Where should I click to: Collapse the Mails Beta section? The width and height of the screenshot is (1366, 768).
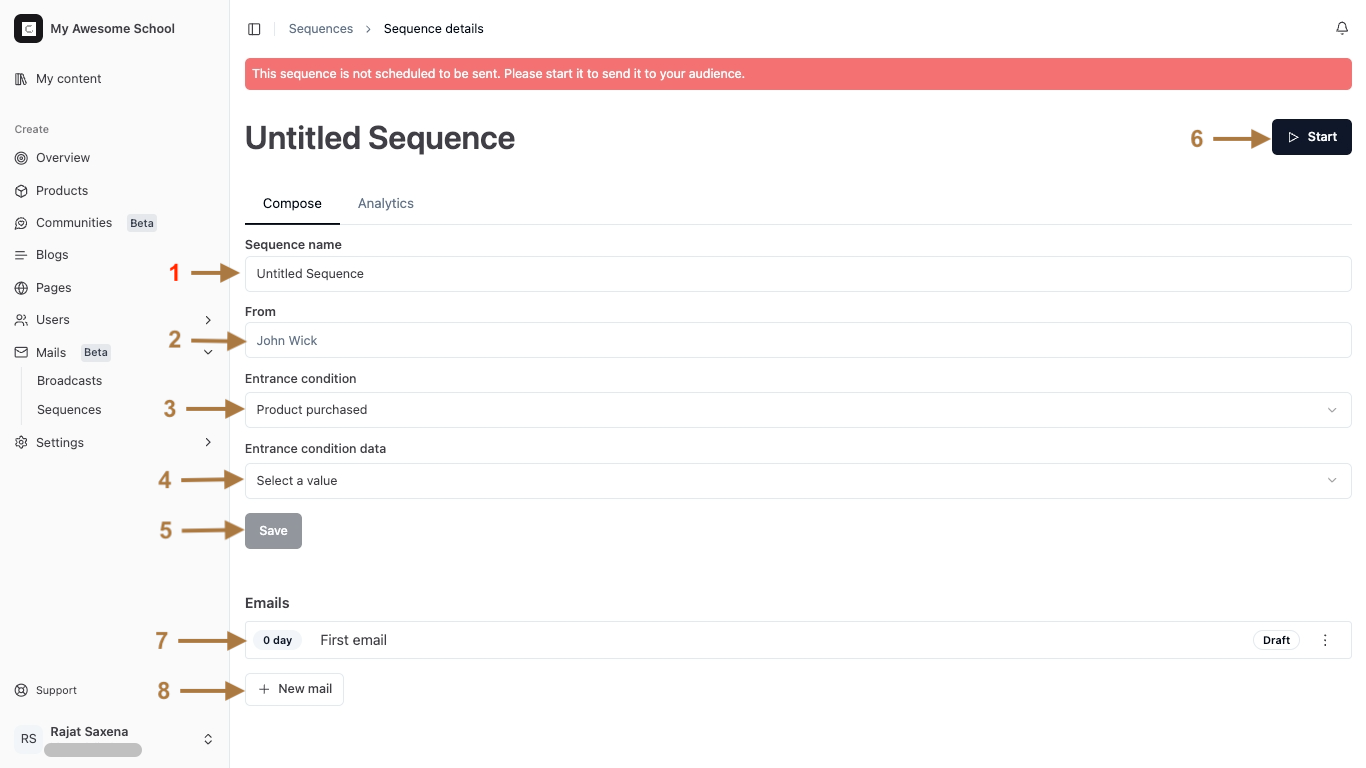click(x=208, y=352)
